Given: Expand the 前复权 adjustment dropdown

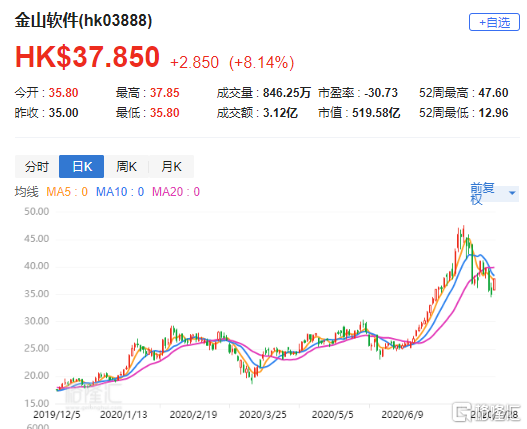Looking at the screenshot, I should (494, 193).
